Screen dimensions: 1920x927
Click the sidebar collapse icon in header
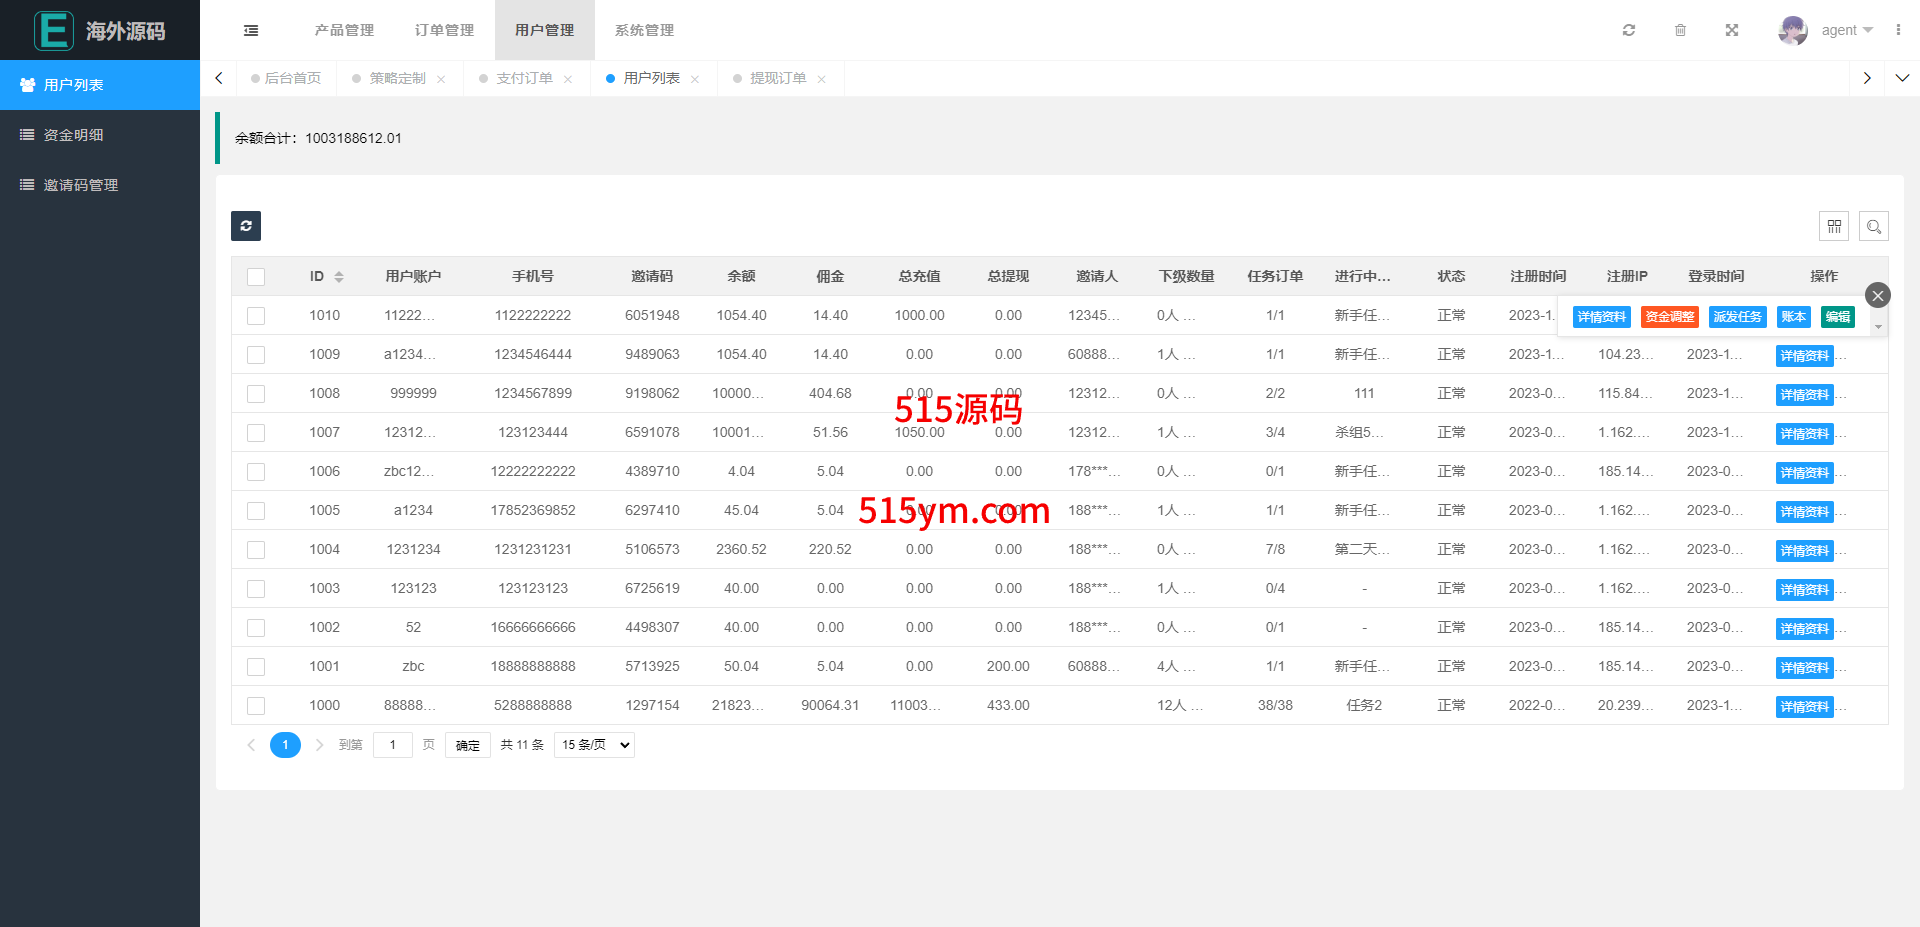click(251, 30)
